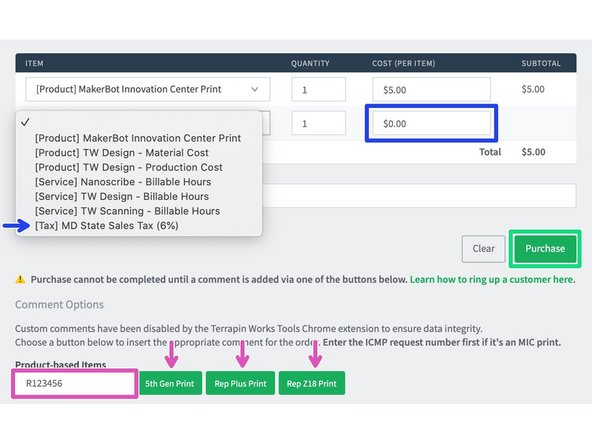
Task: Click the second row quantity field
Action: pos(318,123)
